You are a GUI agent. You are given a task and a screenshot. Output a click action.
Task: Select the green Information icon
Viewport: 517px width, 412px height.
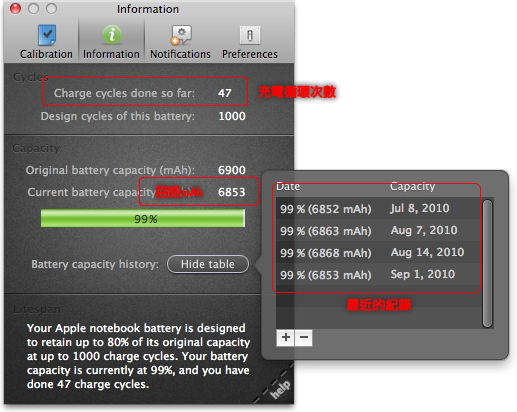112,35
